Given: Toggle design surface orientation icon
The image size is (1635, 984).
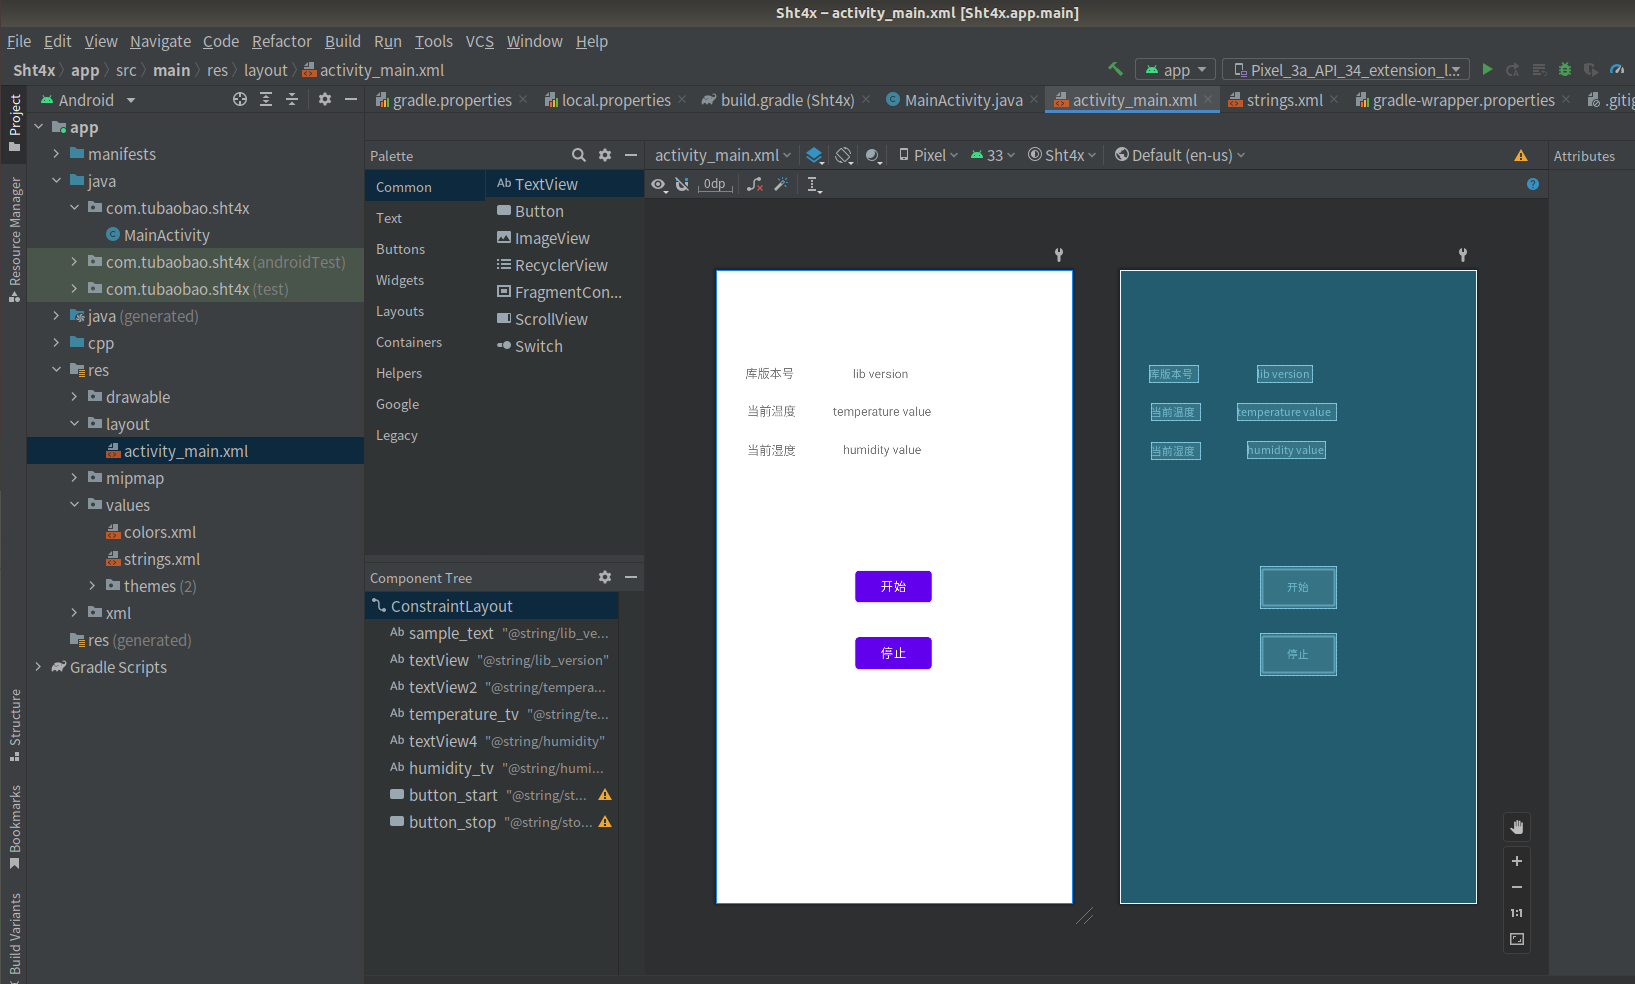Looking at the screenshot, I should [x=844, y=155].
